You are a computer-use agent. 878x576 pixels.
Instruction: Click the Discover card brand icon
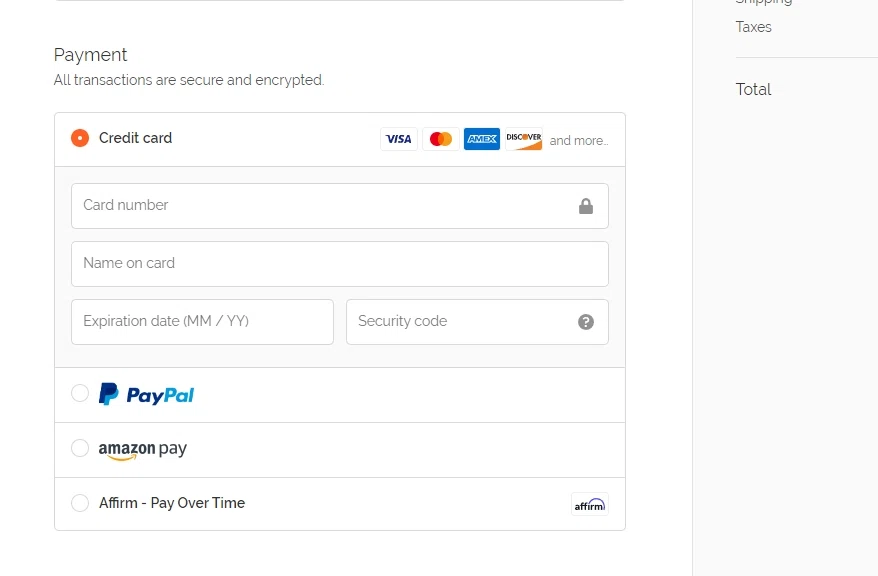click(x=523, y=138)
